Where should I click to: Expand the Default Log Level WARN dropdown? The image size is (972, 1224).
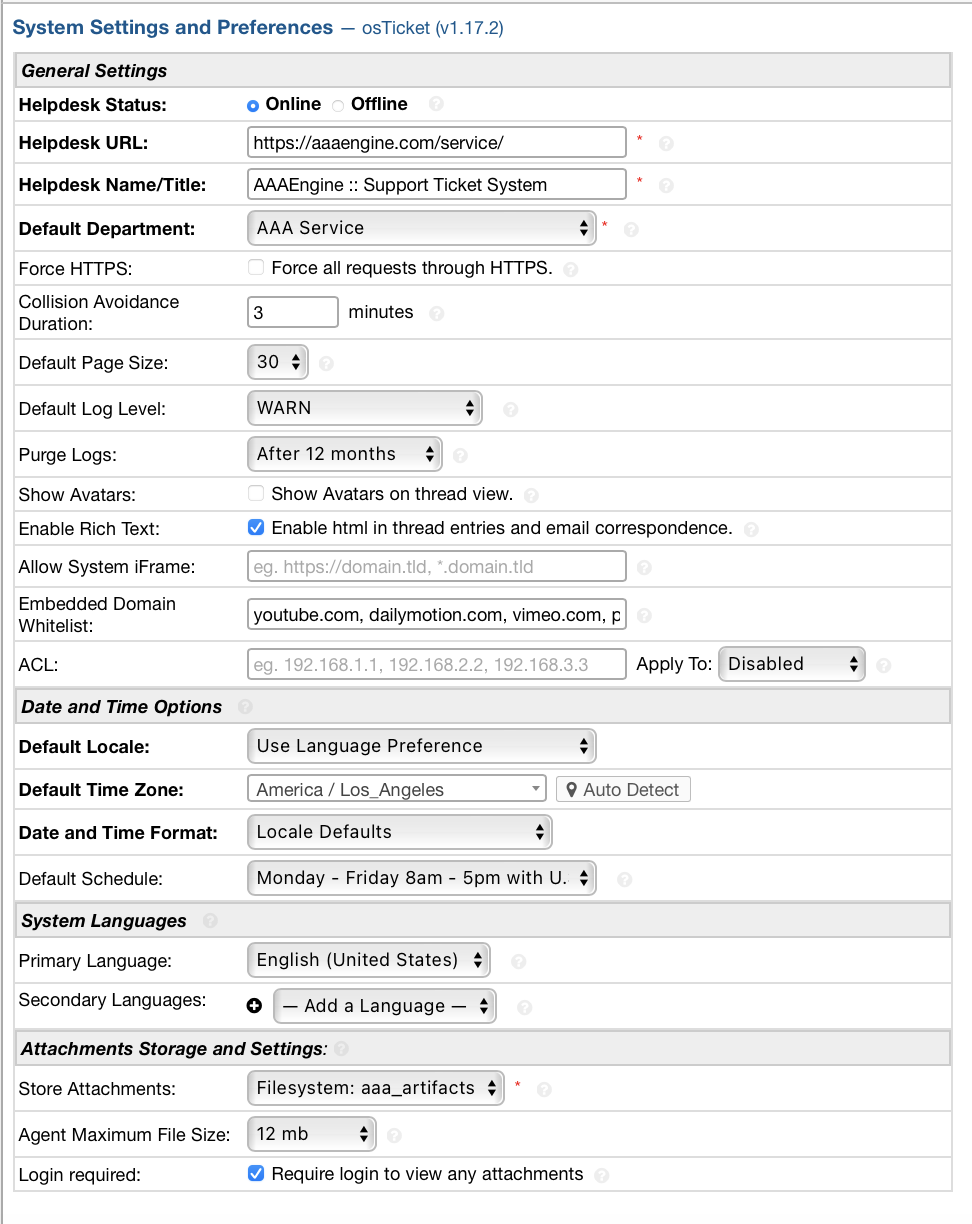click(x=364, y=408)
